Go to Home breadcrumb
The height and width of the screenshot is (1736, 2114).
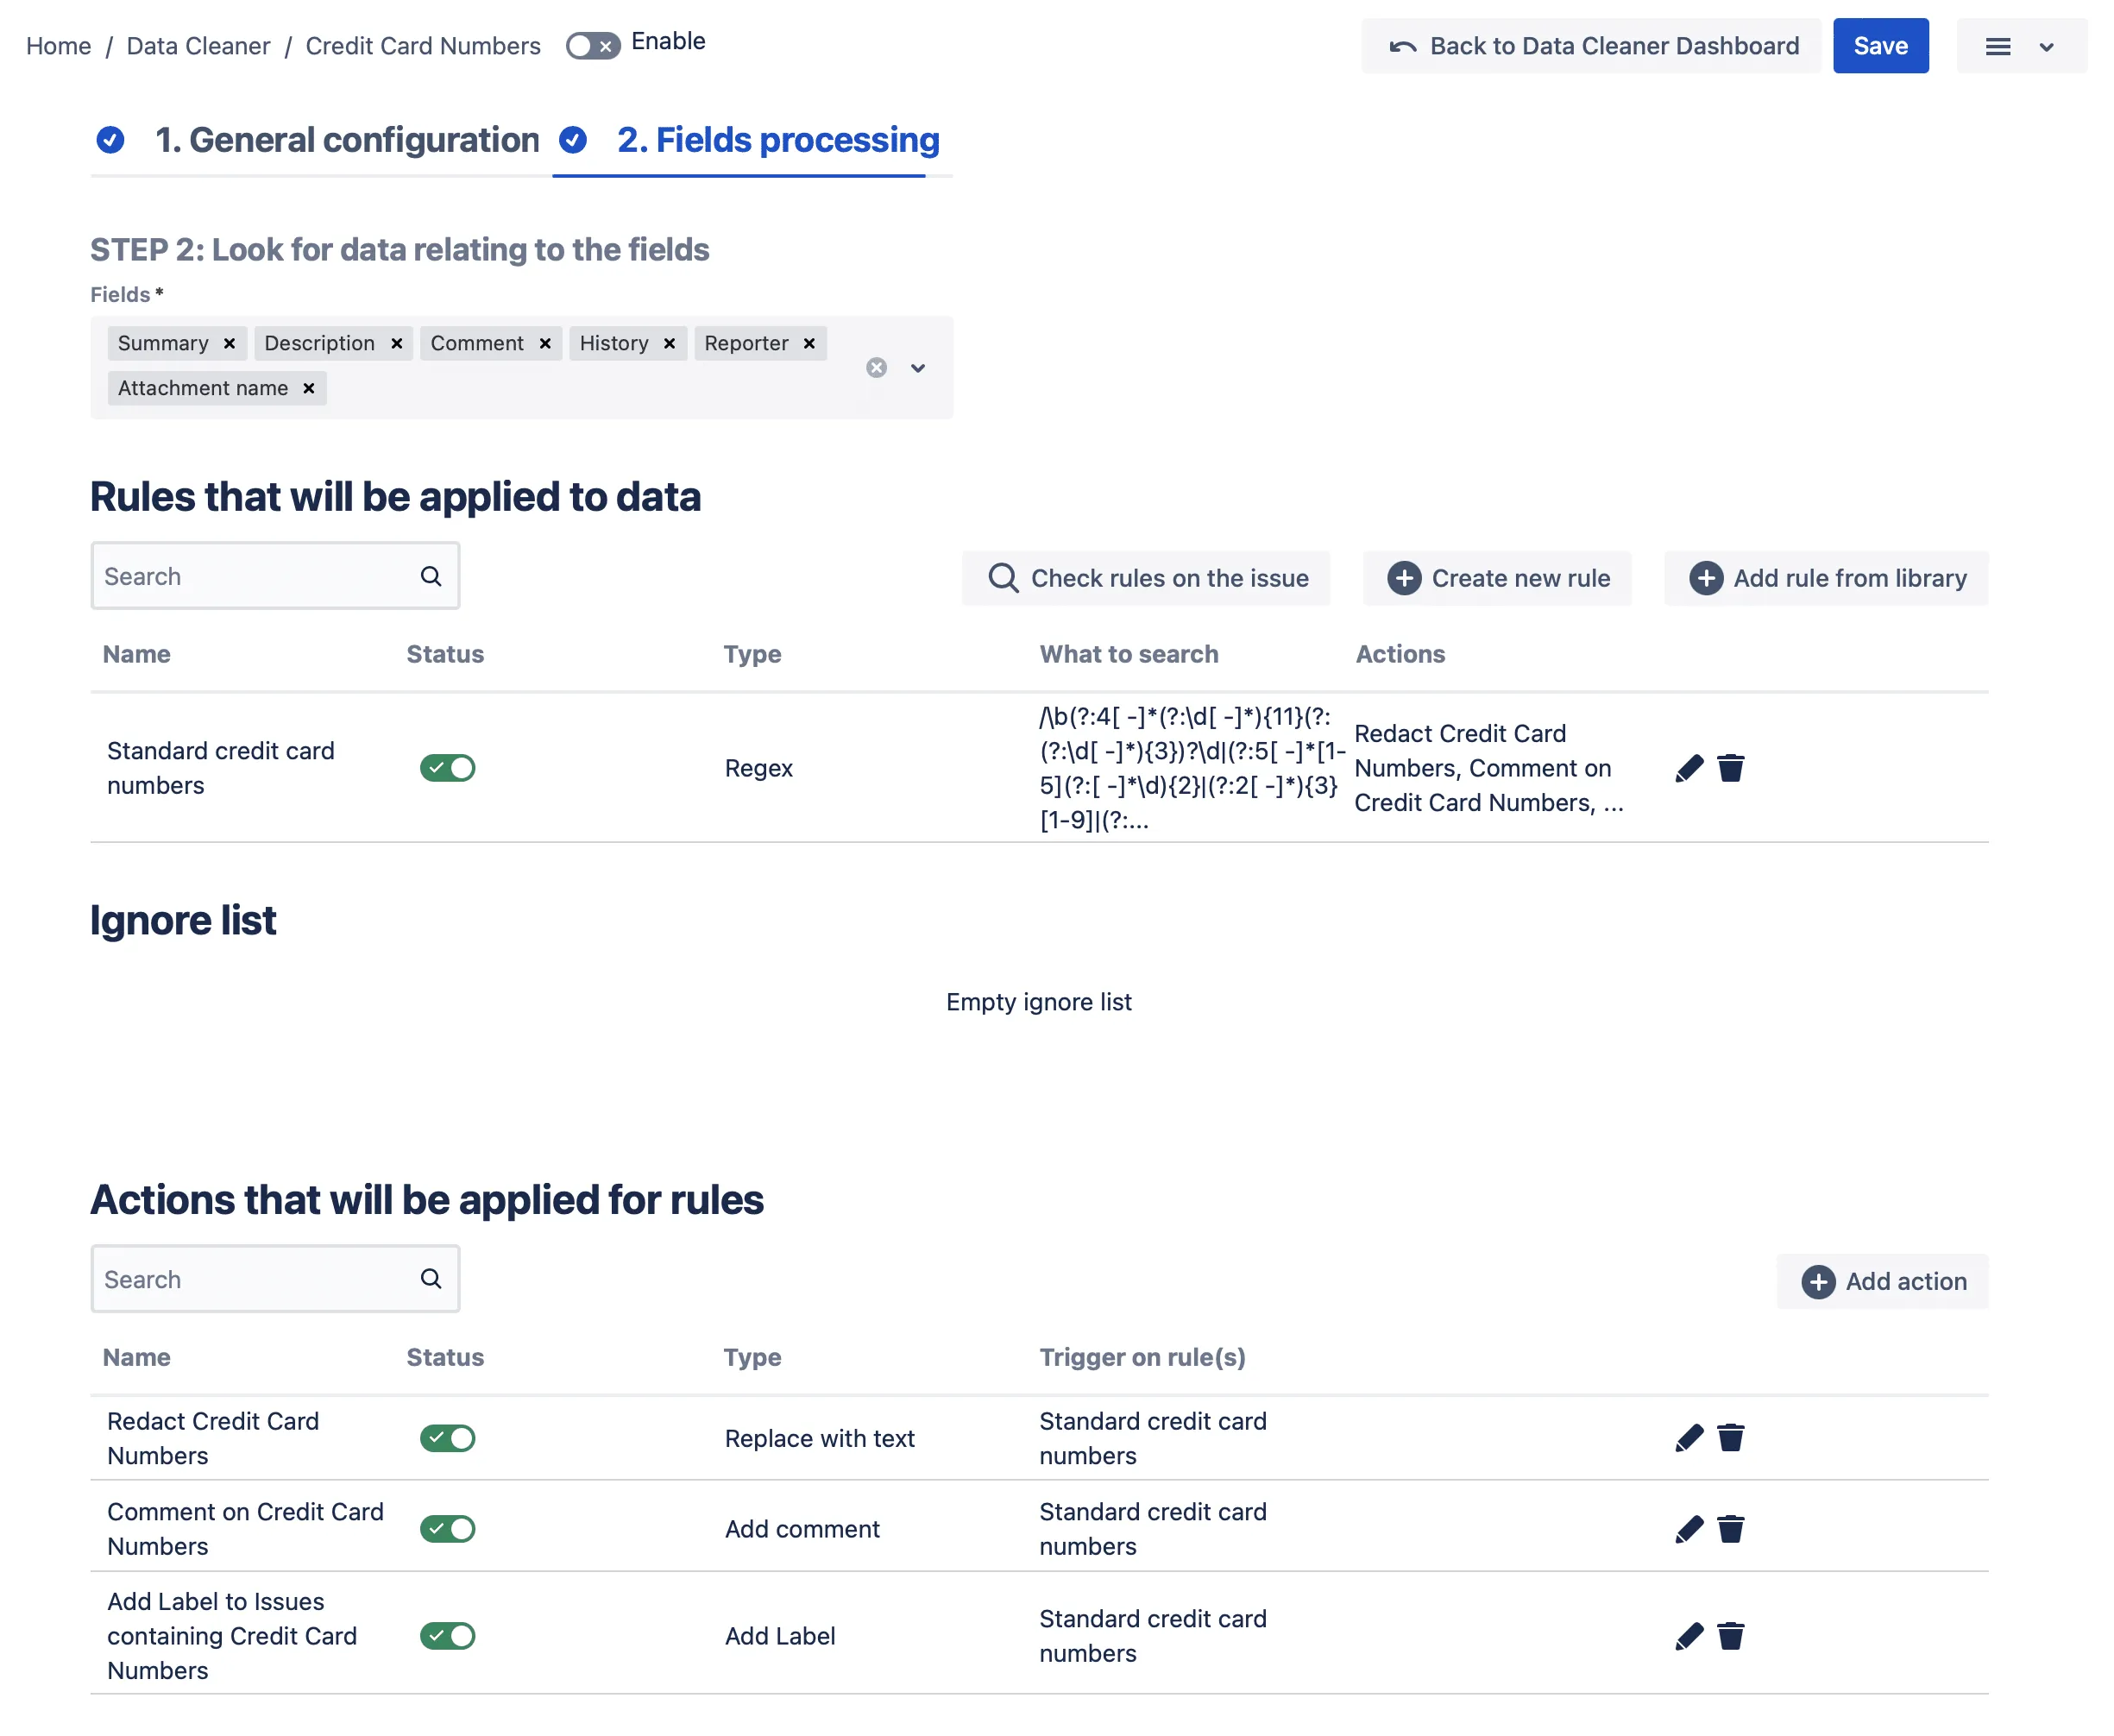(58, 46)
